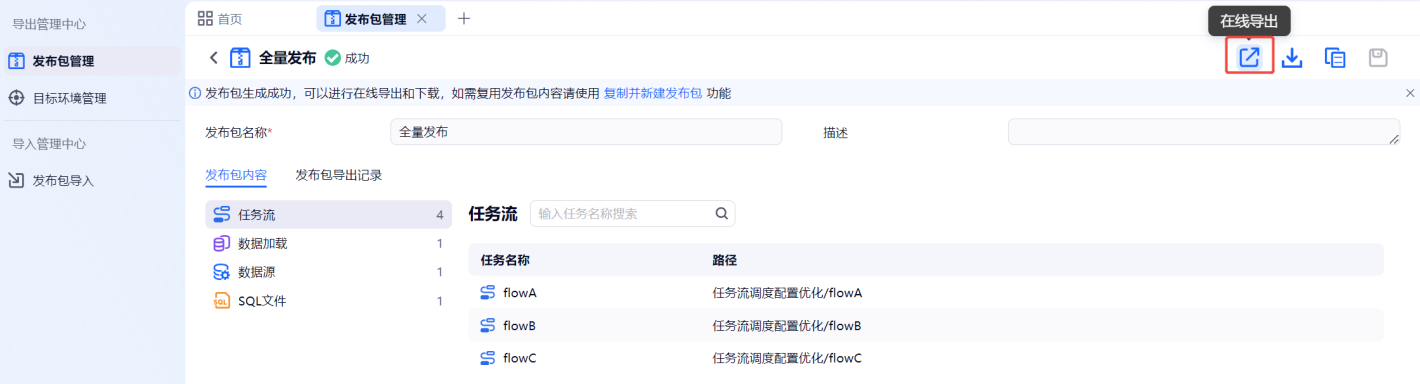The height and width of the screenshot is (384, 1420).
Task: Click path 任务流调度配置优化/flowB
Action: (x=787, y=325)
